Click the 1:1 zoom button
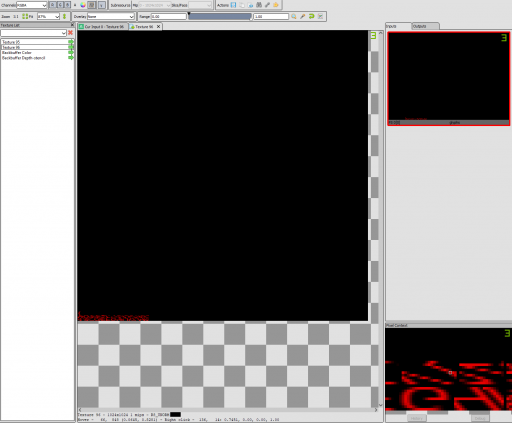Screen dimensions: 512x423 click(x=16, y=16)
